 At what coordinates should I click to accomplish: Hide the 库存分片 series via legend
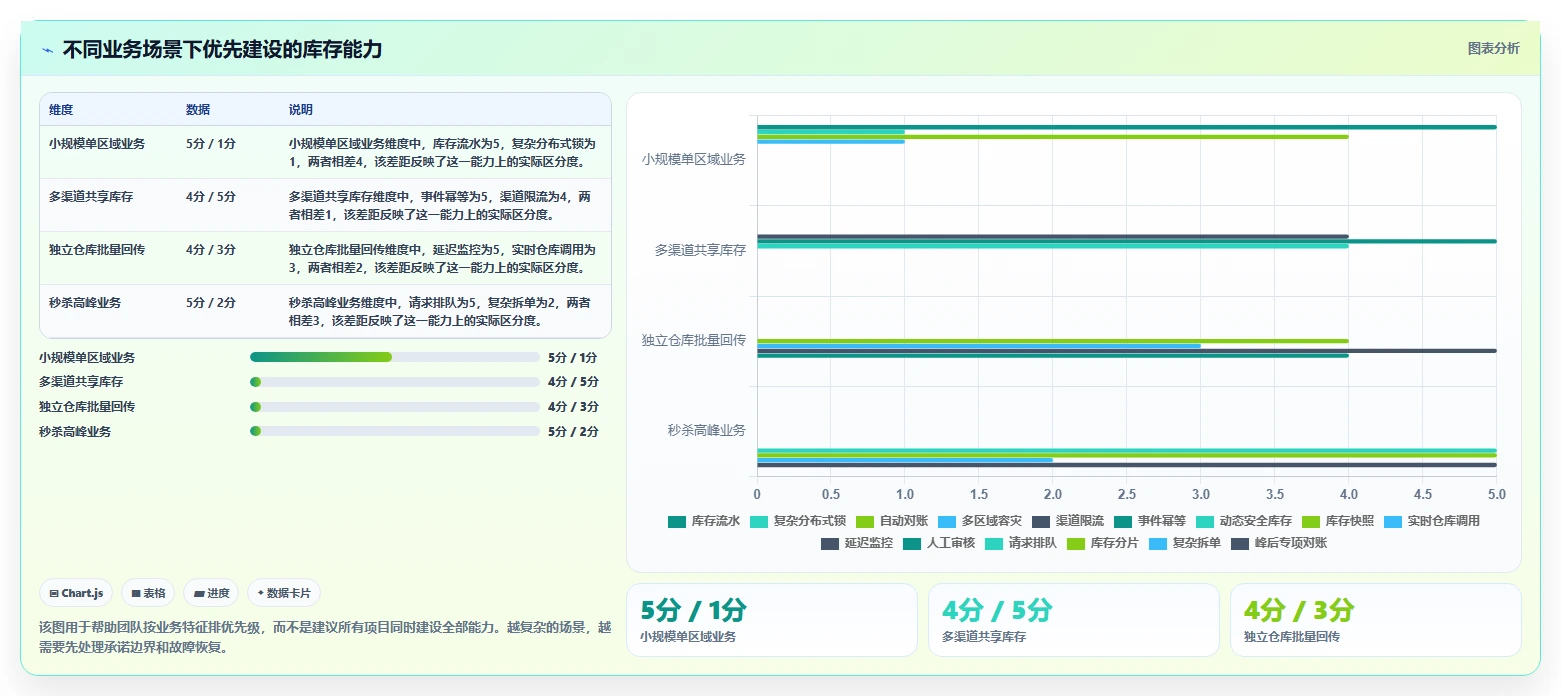click(1103, 543)
